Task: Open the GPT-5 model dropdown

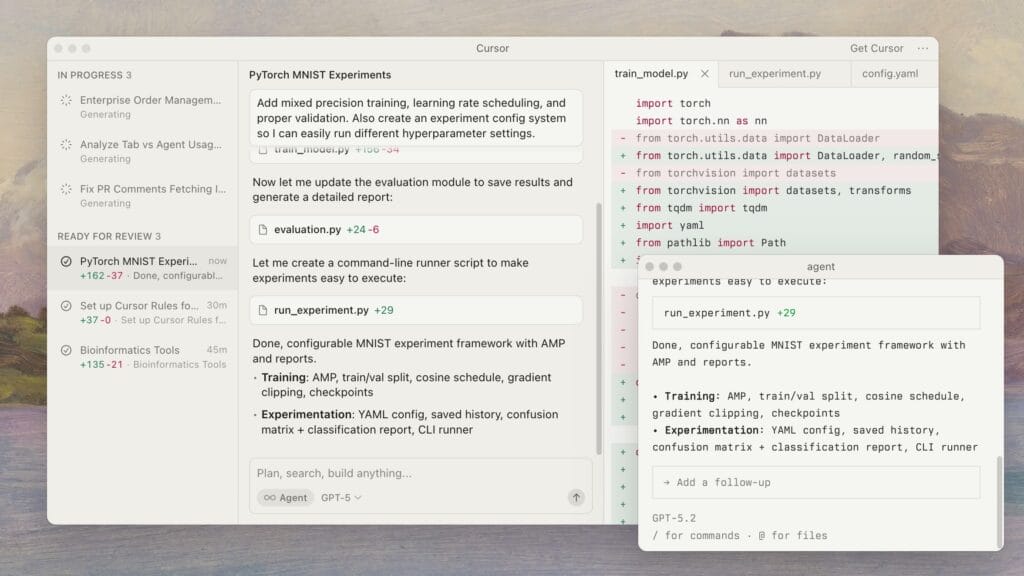Action: [x=341, y=497]
